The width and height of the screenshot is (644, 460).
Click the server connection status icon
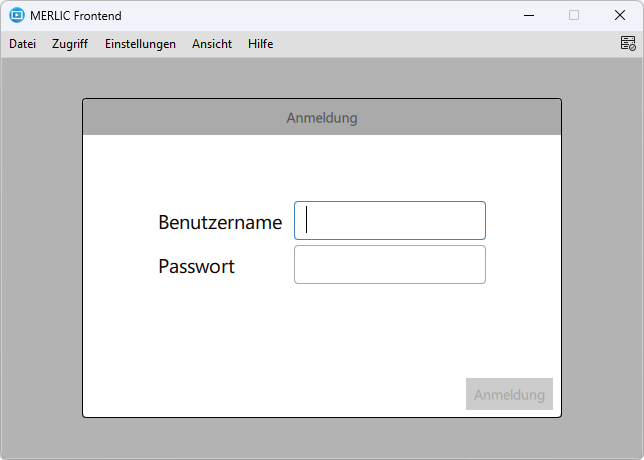627,43
